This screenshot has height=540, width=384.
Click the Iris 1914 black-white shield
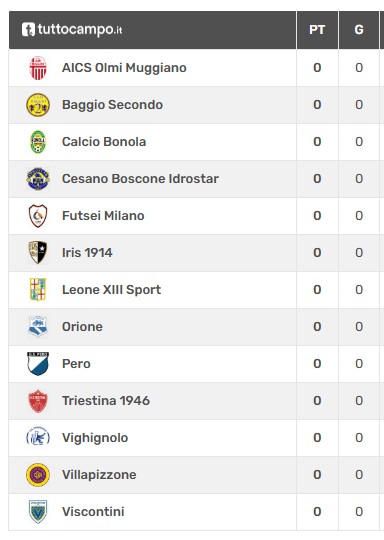click(x=38, y=253)
